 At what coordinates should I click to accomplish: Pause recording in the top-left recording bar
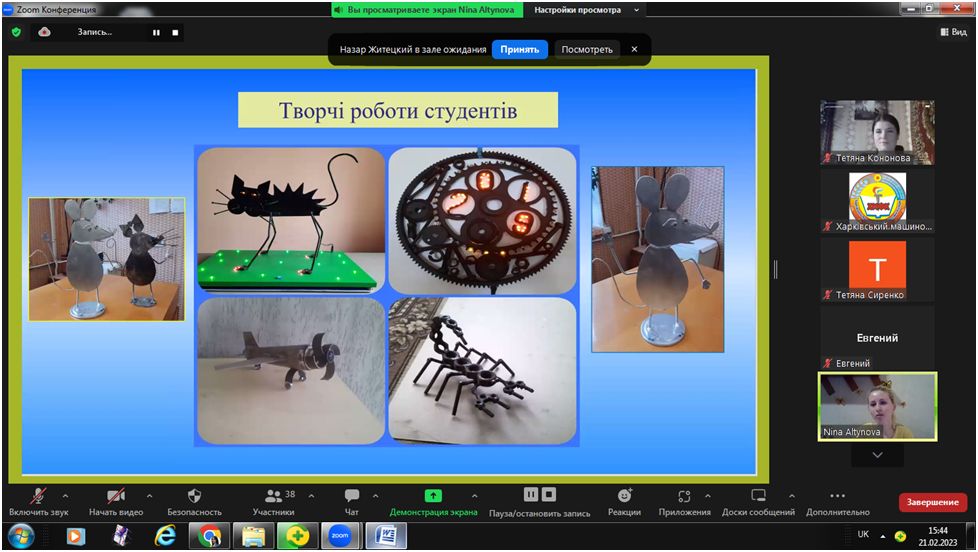click(x=156, y=32)
